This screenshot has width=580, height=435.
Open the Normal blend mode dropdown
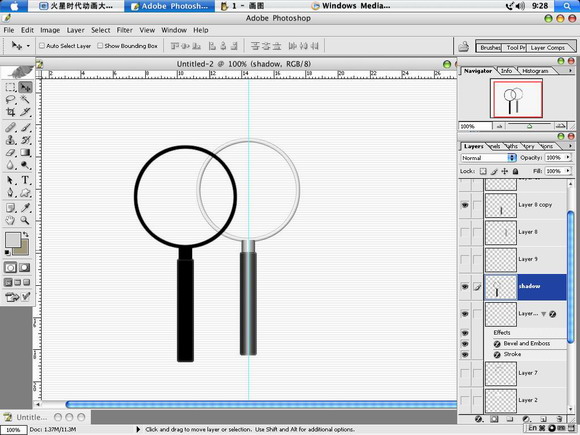[489, 158]
